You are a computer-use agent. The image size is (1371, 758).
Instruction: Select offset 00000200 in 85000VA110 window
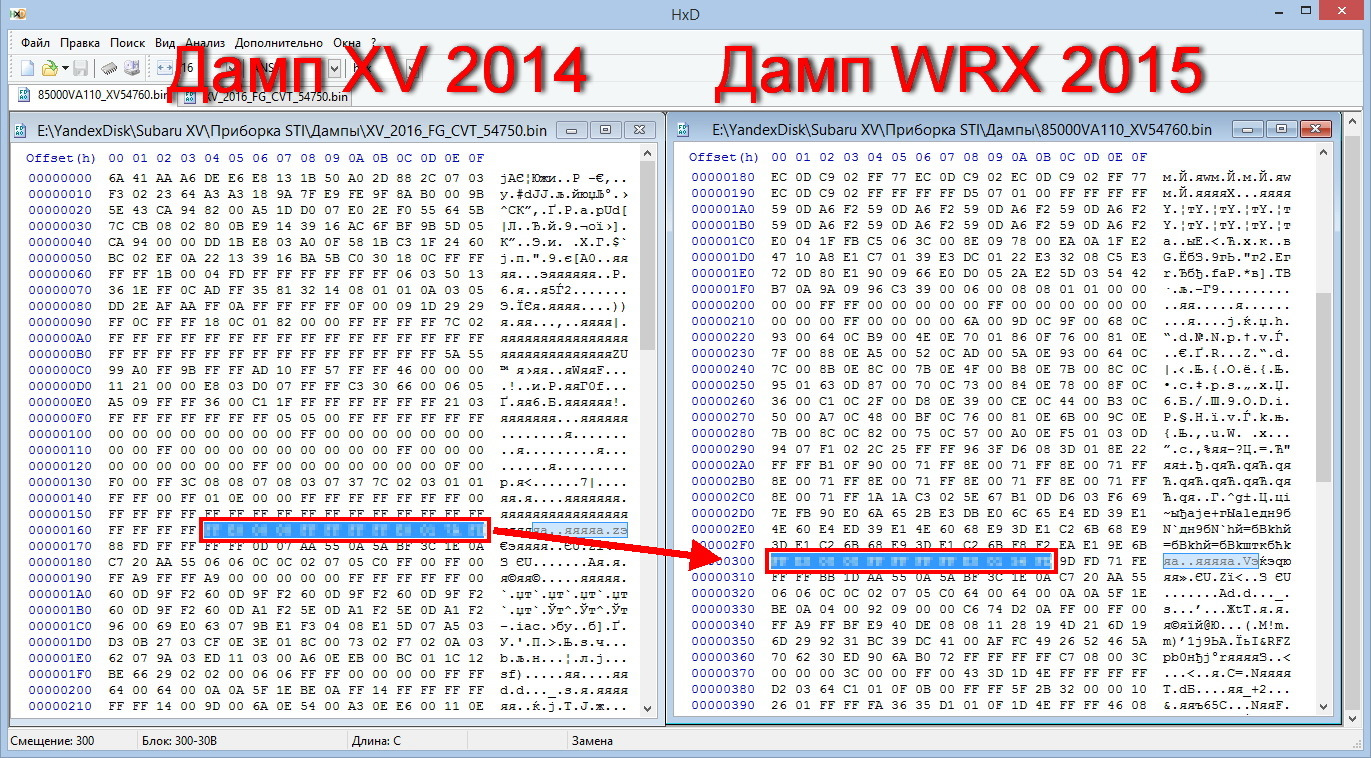723,306
